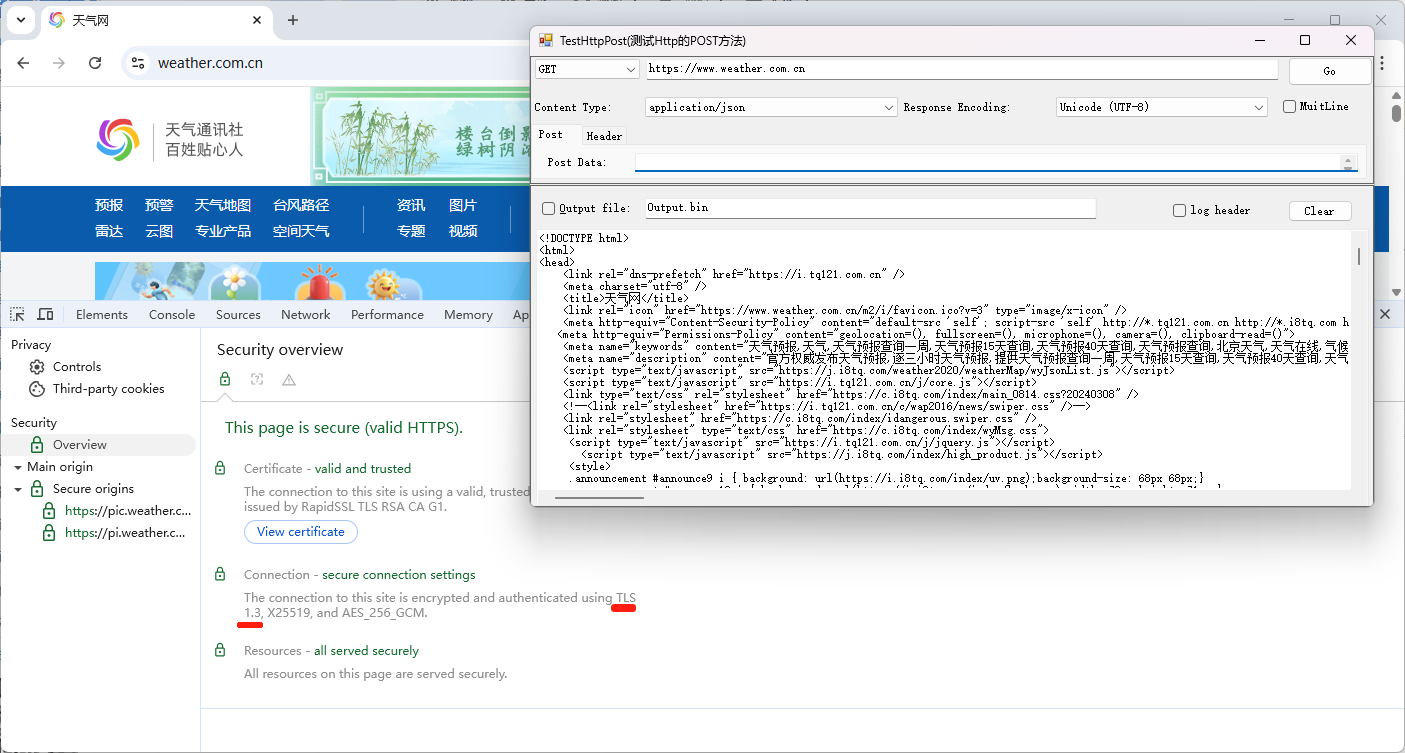Click the 空间天气 navigation link

coord(301,231)
